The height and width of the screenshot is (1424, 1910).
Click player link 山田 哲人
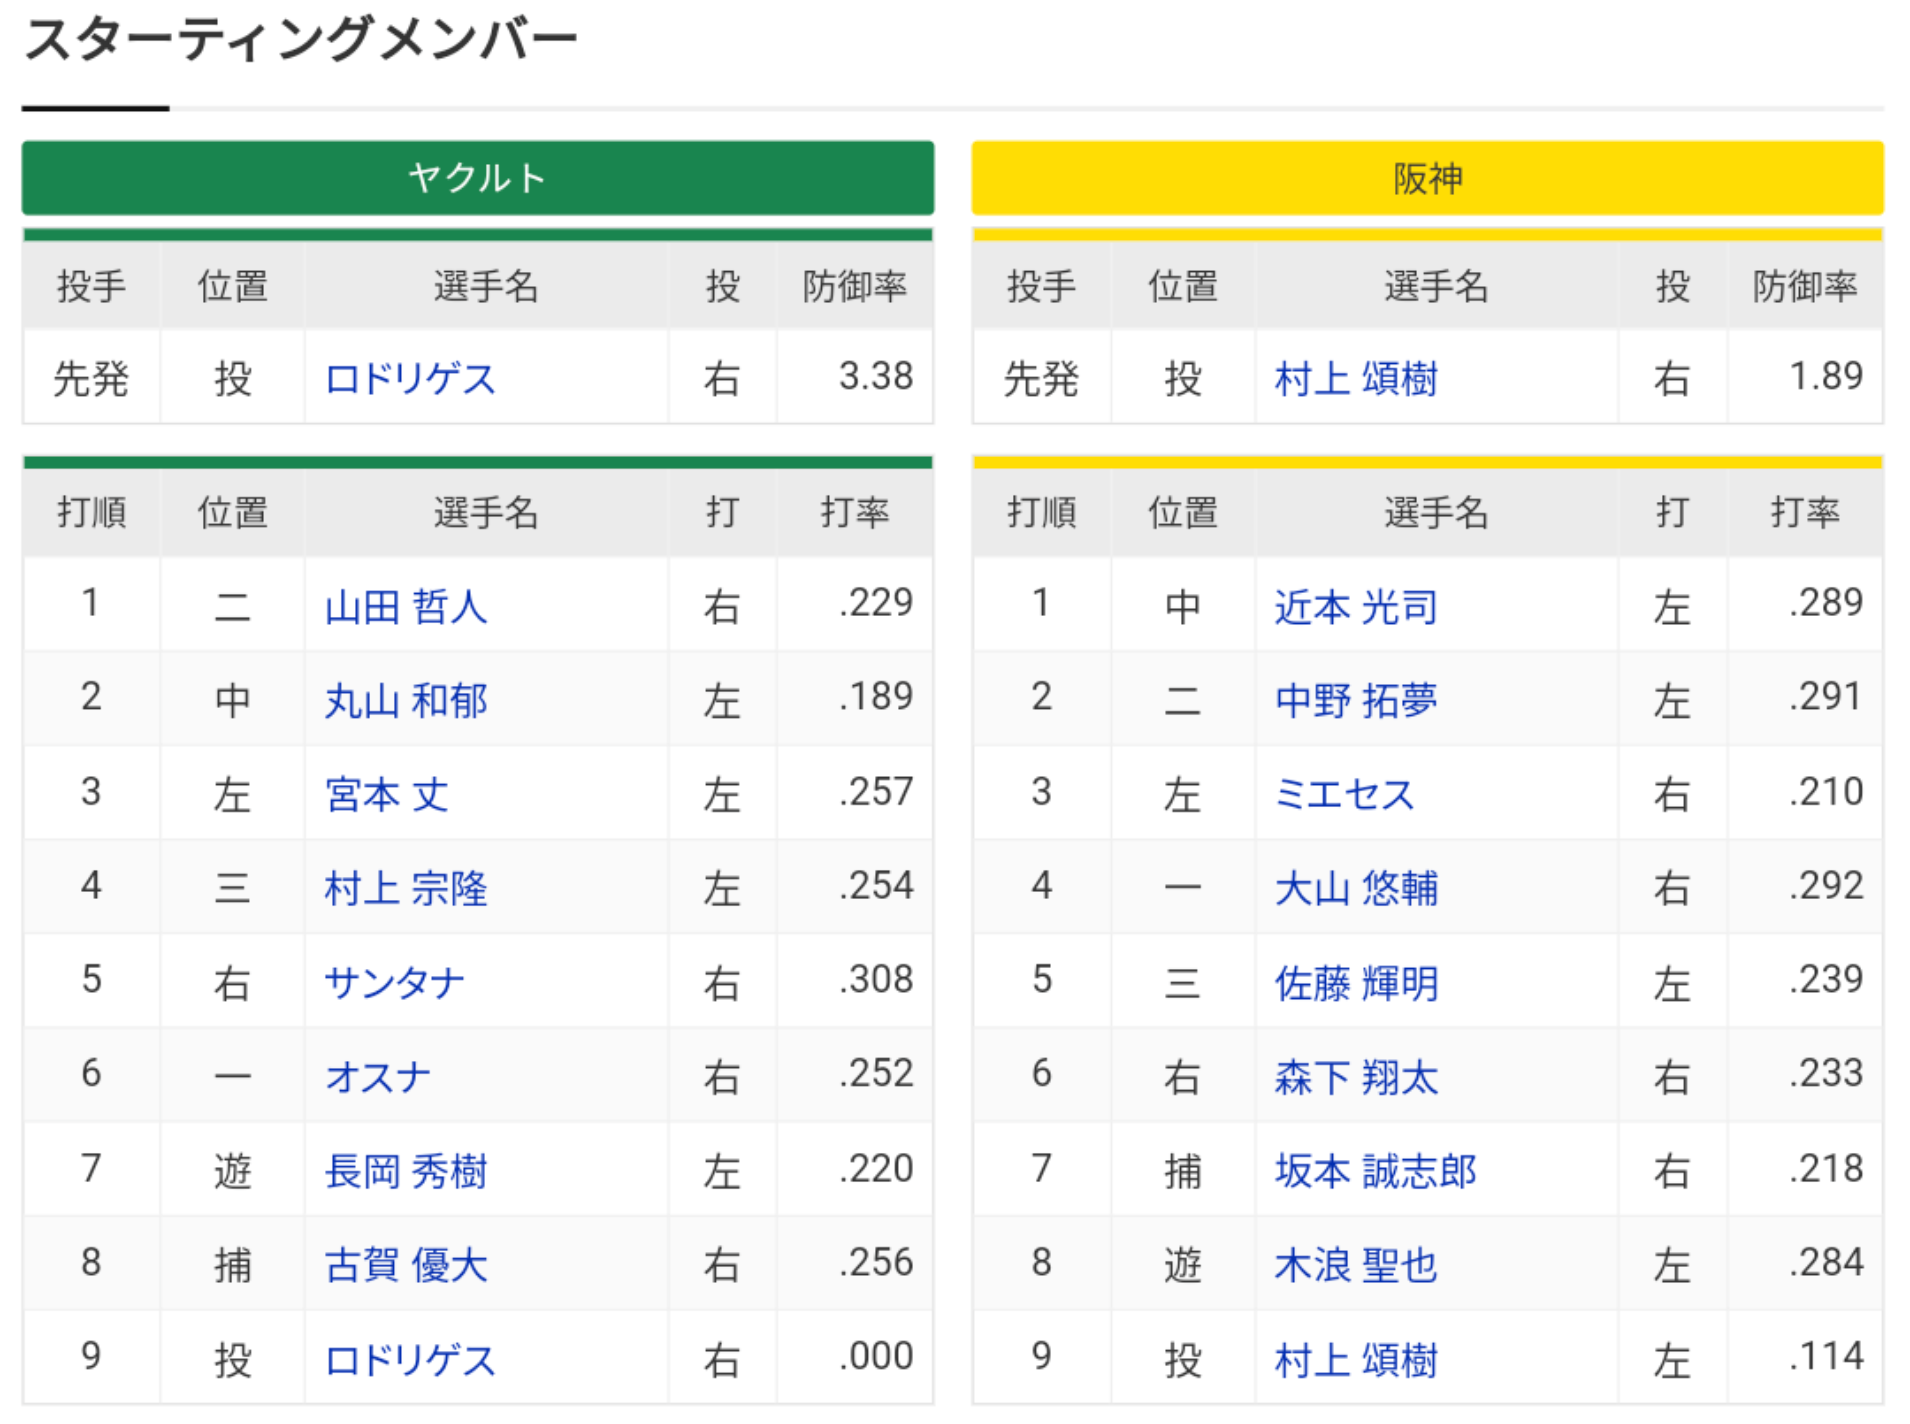tap(406, 607)
